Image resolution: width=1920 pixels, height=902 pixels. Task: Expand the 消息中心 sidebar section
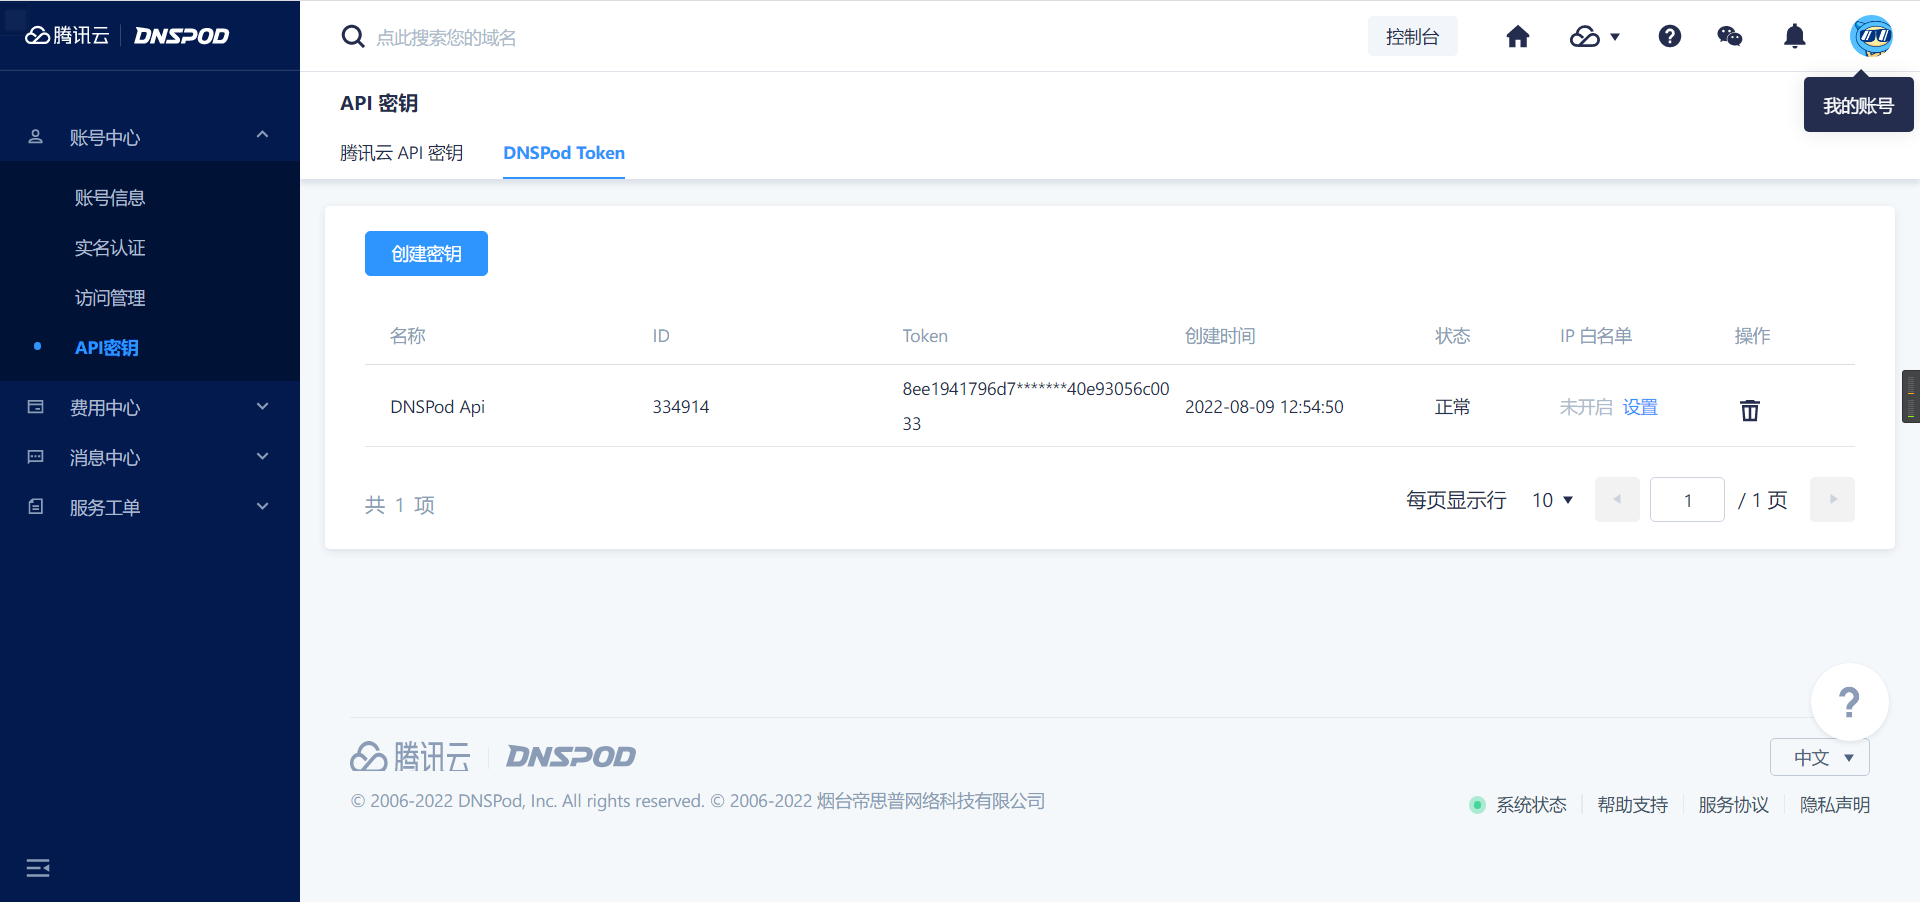[150, 457]
